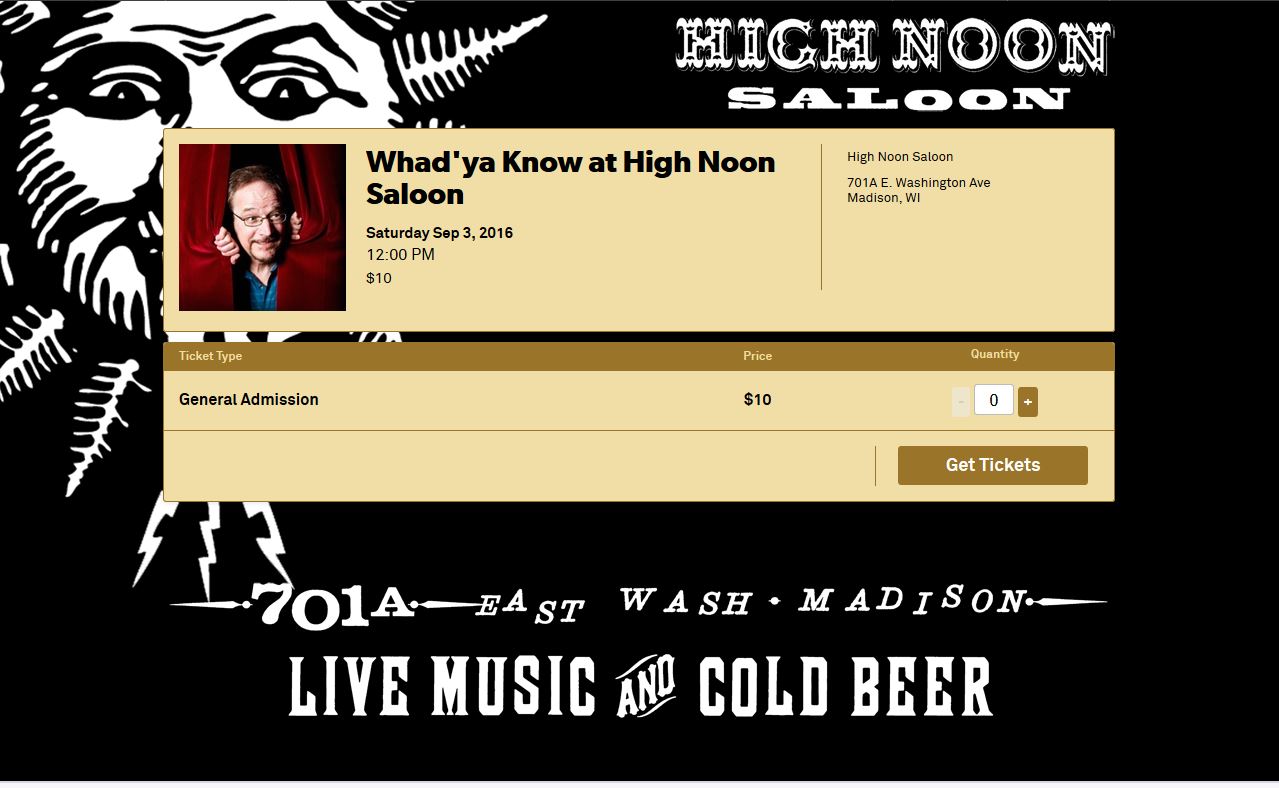Click the Get Tickets button
Viewport: 1279px width, 788px height.
pos(993,465)
